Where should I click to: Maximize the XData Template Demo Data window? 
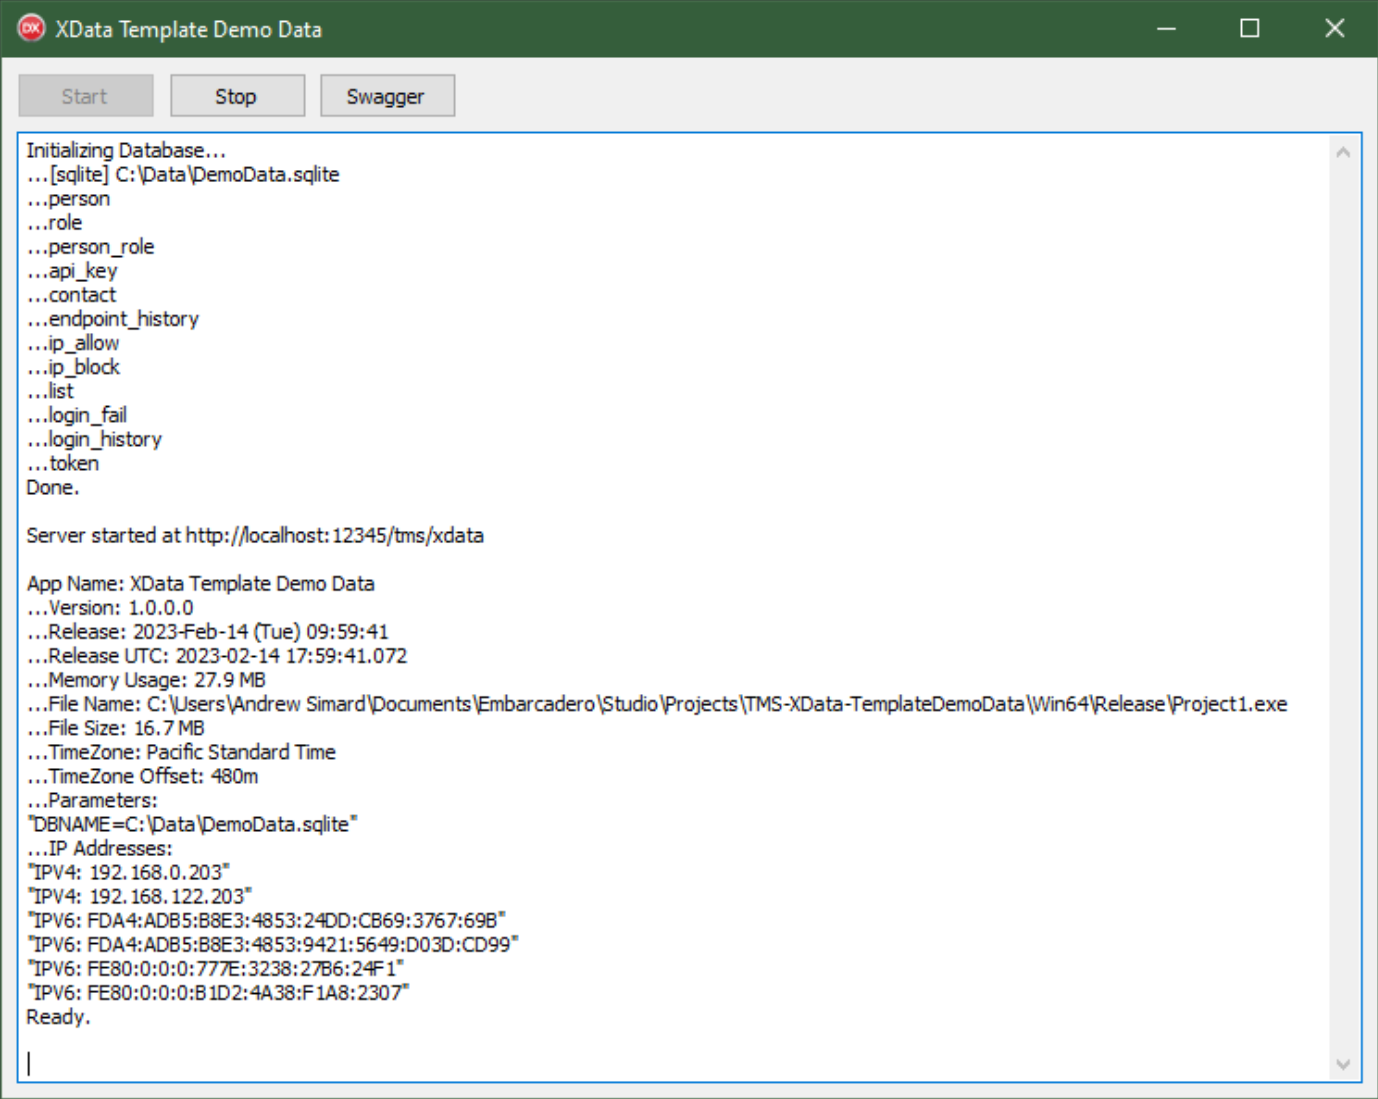(1250, 28)
